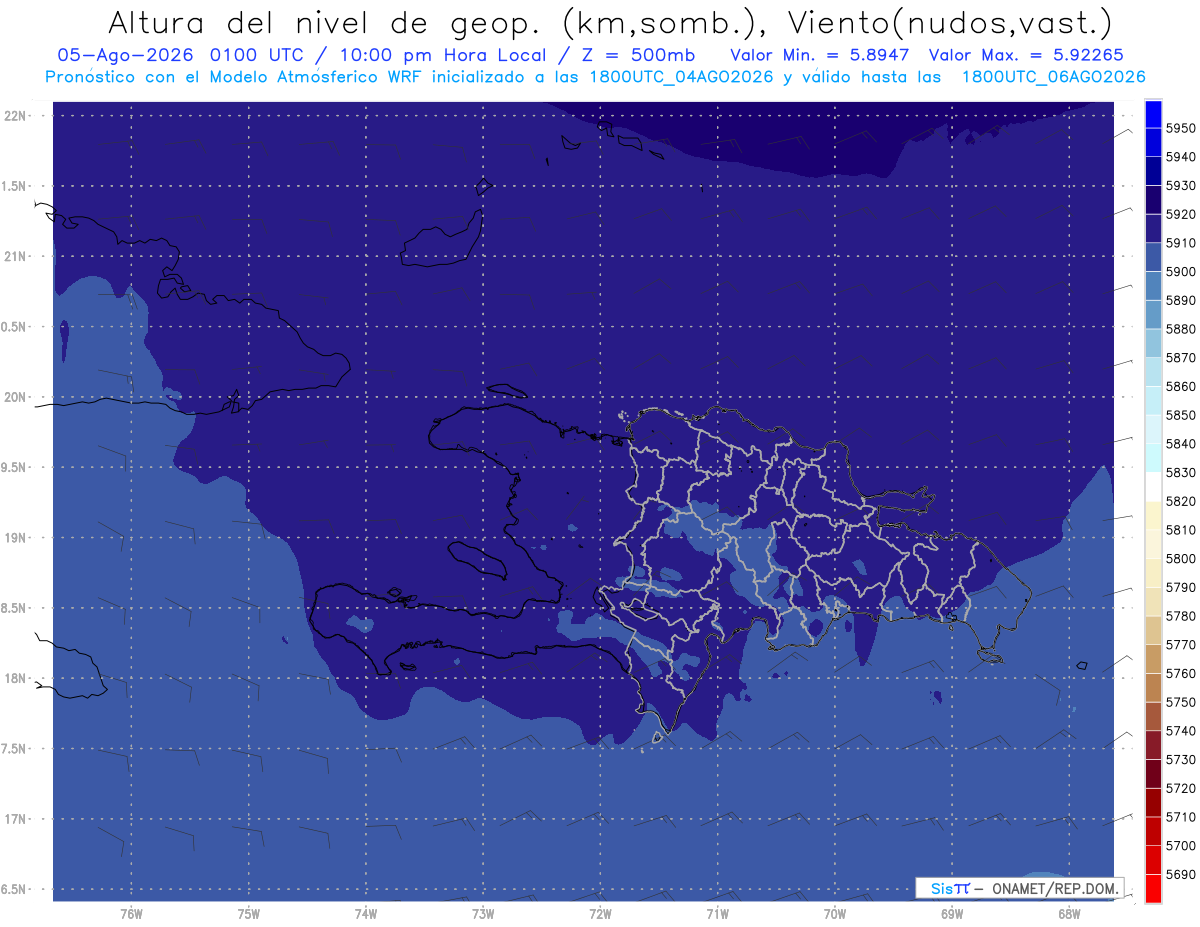Click the '5950' colorbar label
Viewport: 1200px width, 927px height.
[x=1180, y=128]
